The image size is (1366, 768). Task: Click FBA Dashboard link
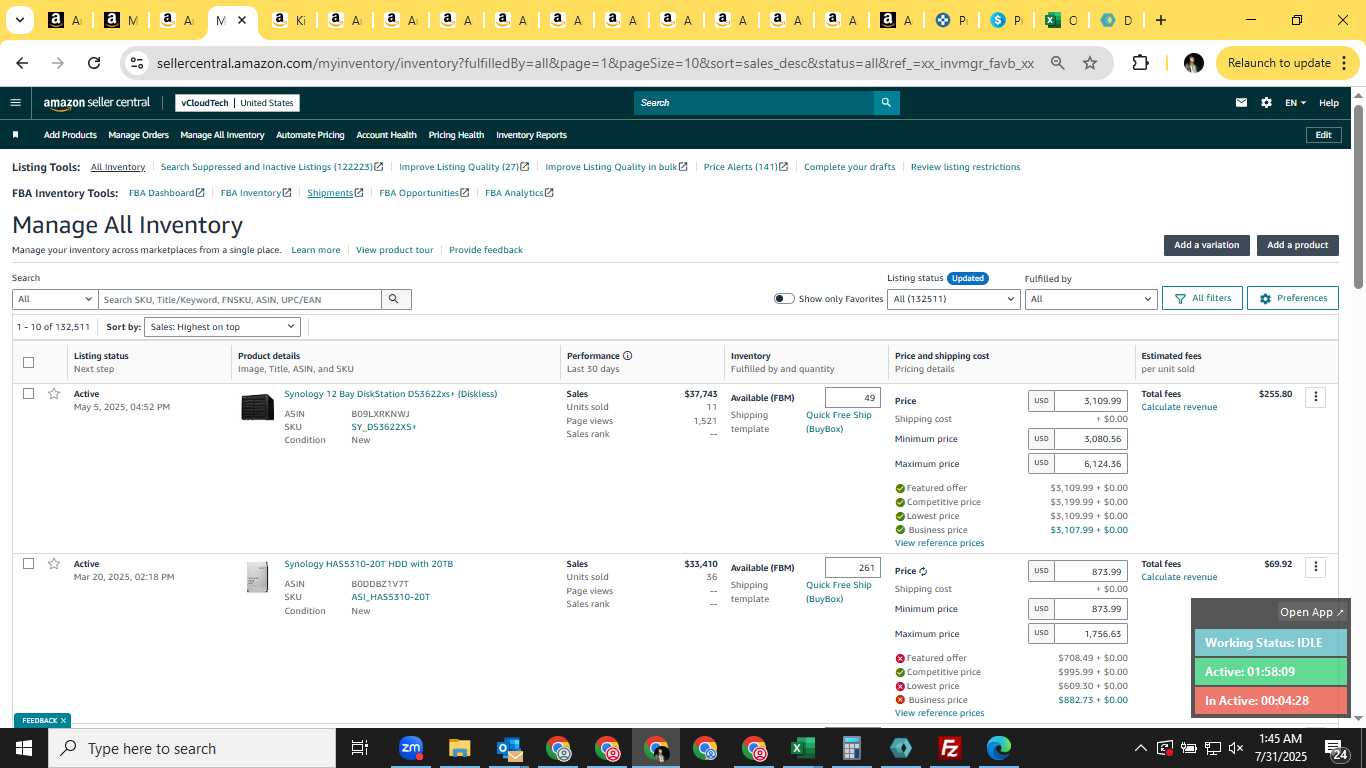click(167, 193)
